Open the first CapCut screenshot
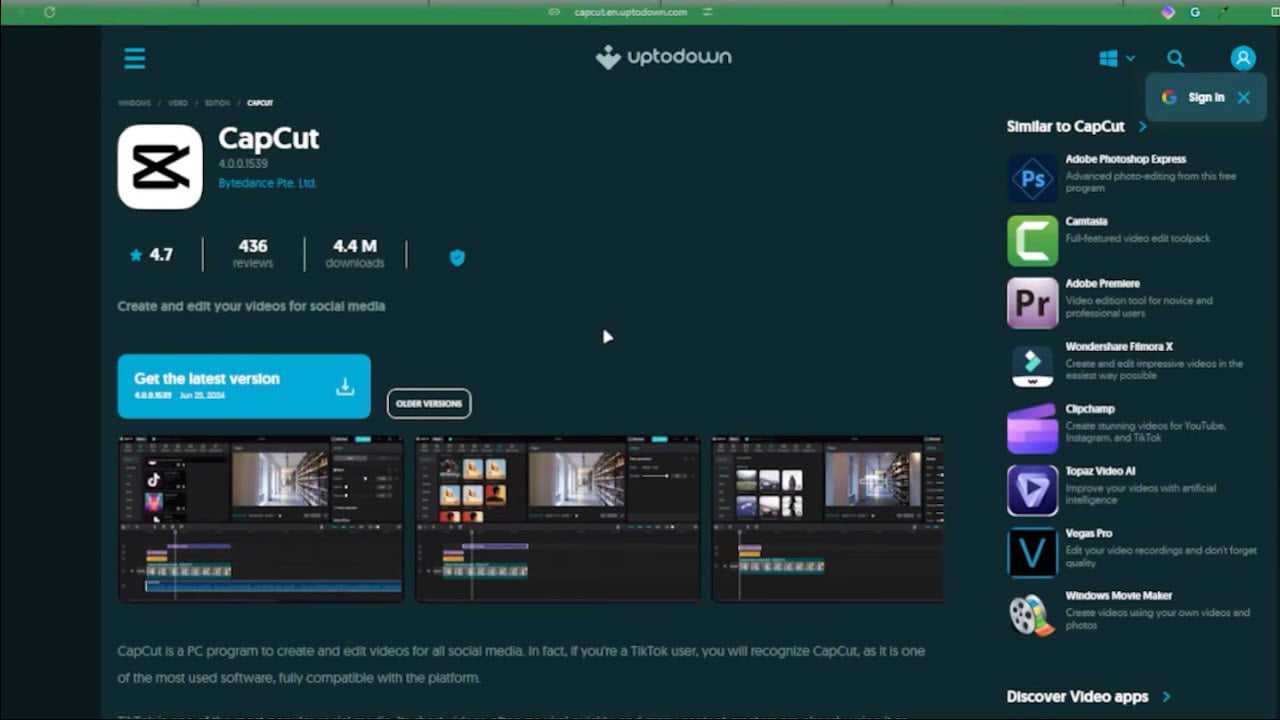 click(x=261, y=519)
